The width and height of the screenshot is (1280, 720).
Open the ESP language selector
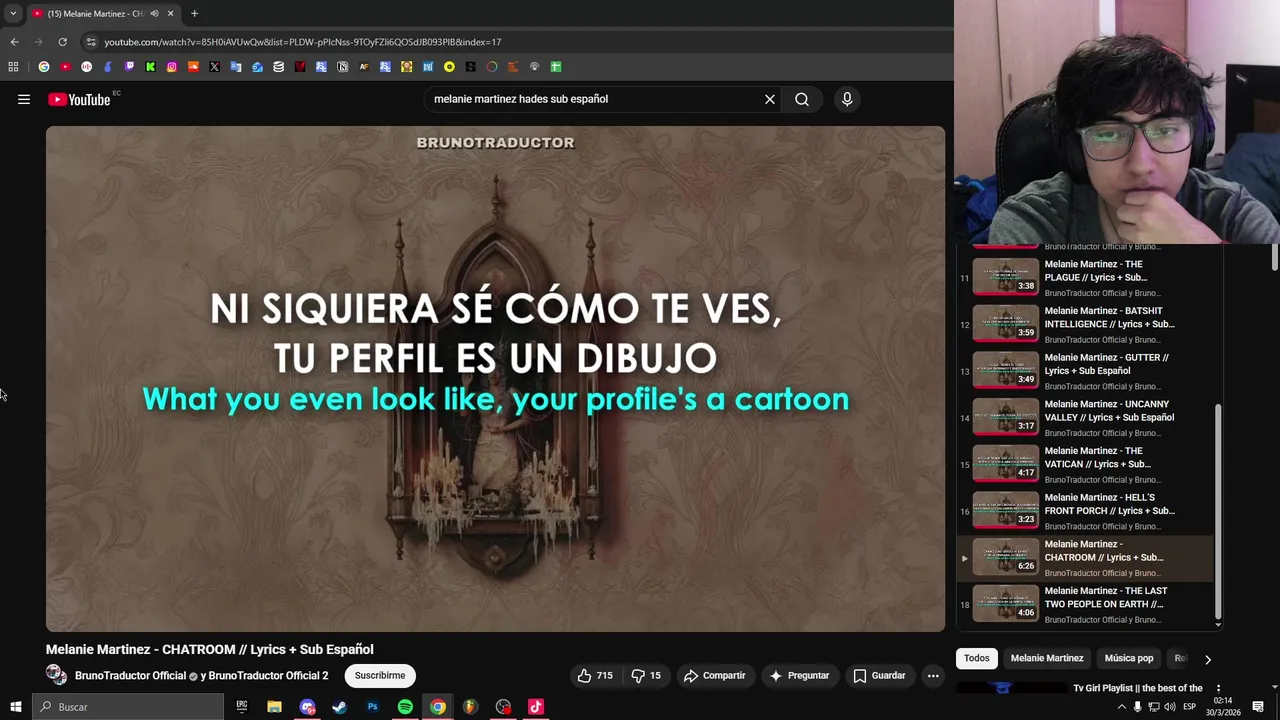click(1190, 707)
